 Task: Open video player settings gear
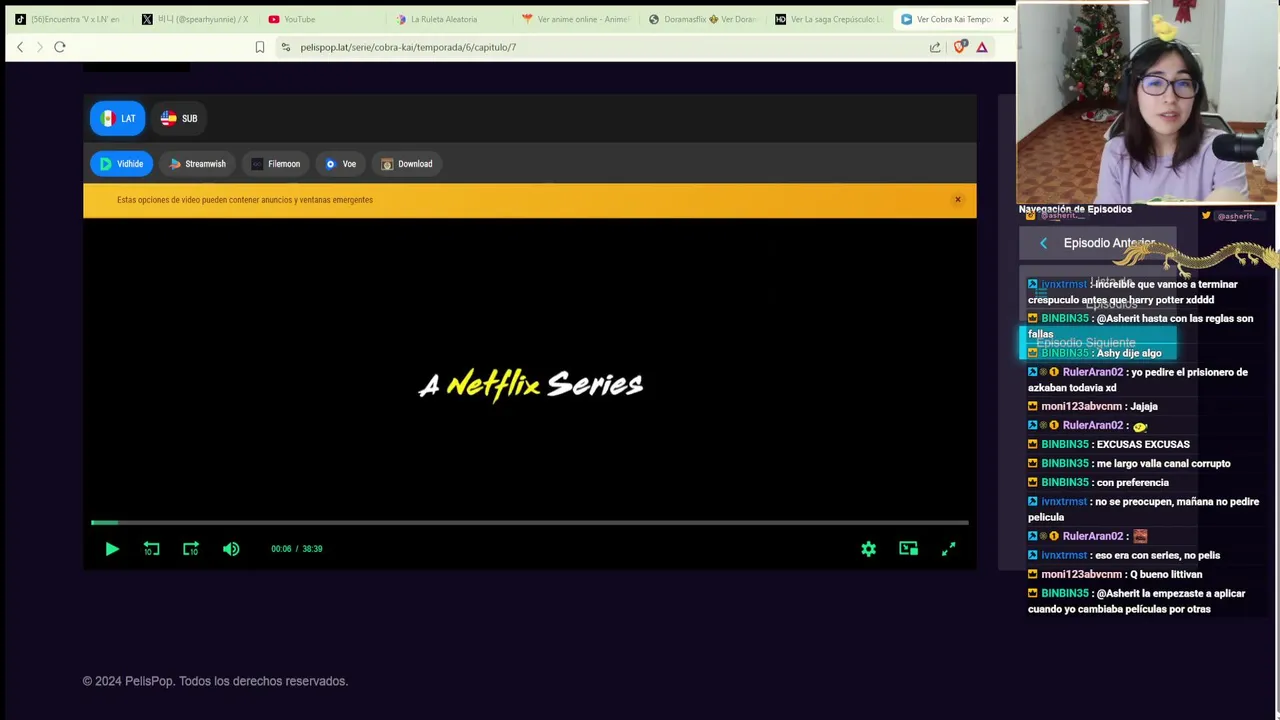click(868, 549)
